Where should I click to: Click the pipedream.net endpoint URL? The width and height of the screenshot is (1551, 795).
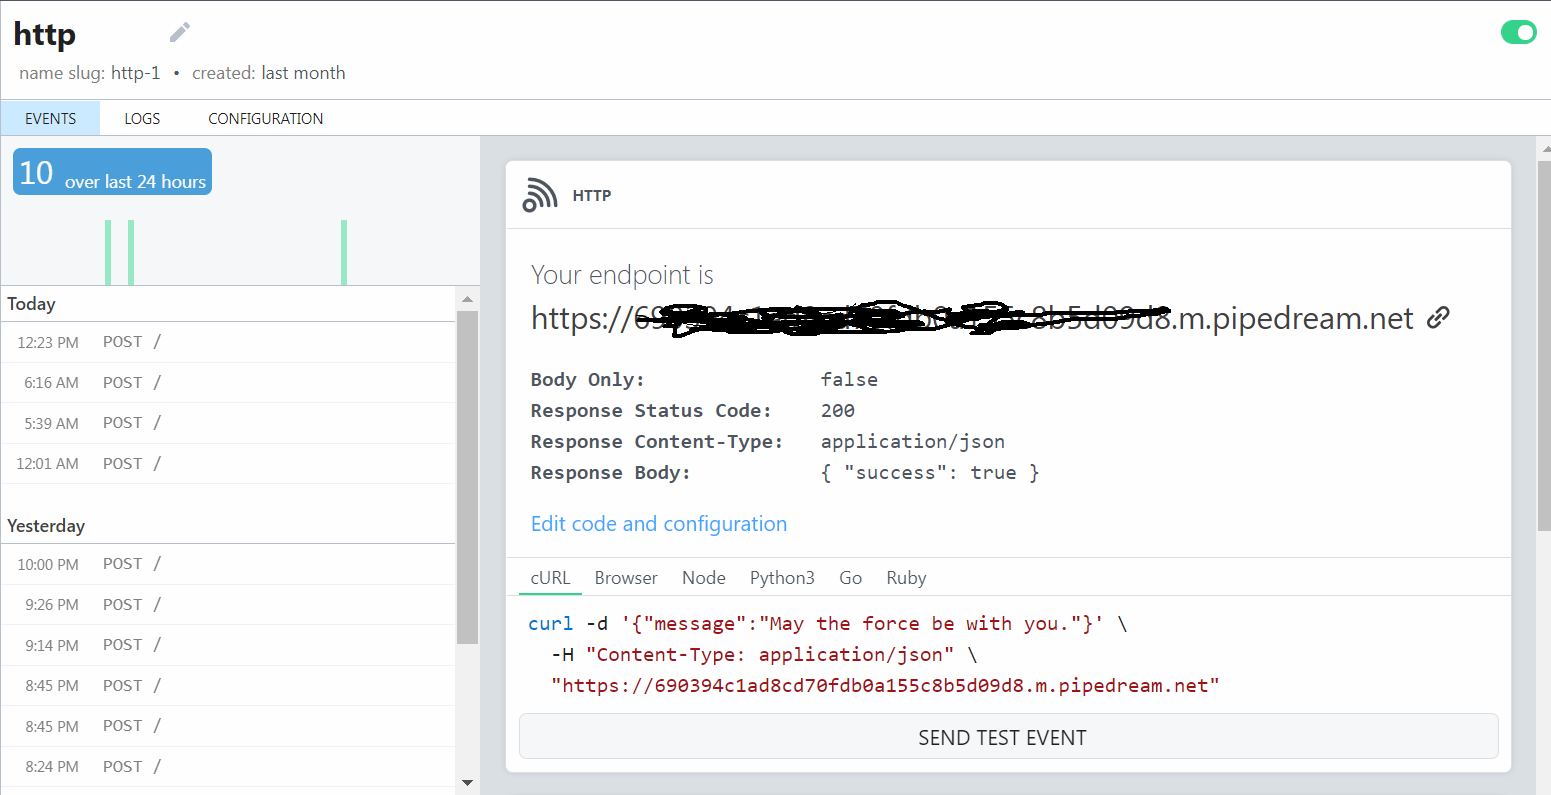[970, 318]
